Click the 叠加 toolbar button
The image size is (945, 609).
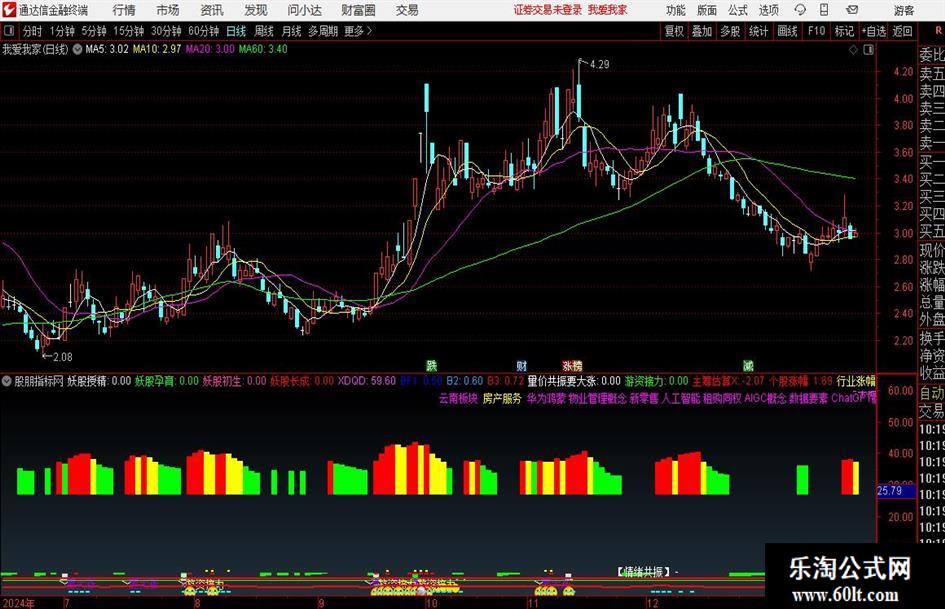pos(702,31)
